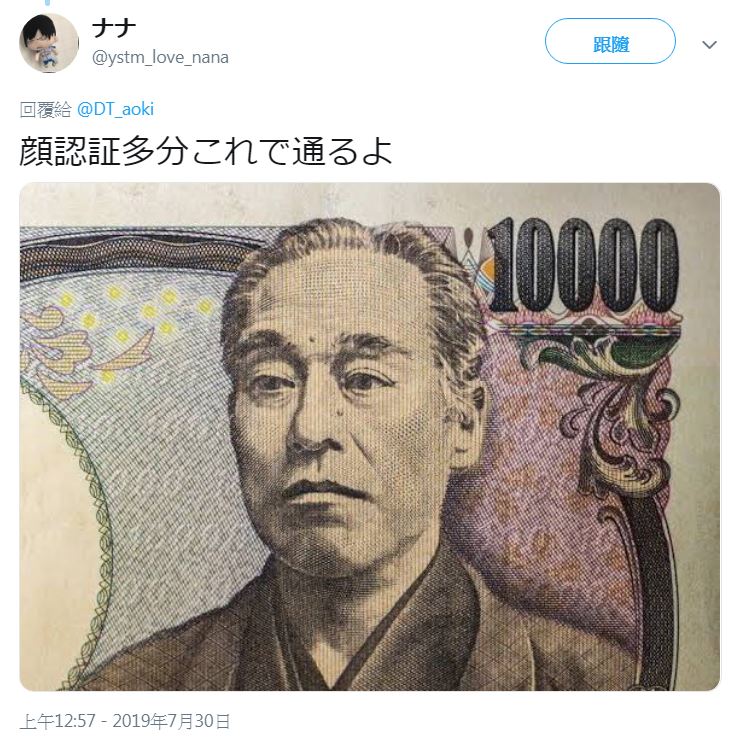This screenshot has height=744, width=732.
Task: Click the 2019年7月30日 date text
Action: pyautogui.click(x=171, y=721)
